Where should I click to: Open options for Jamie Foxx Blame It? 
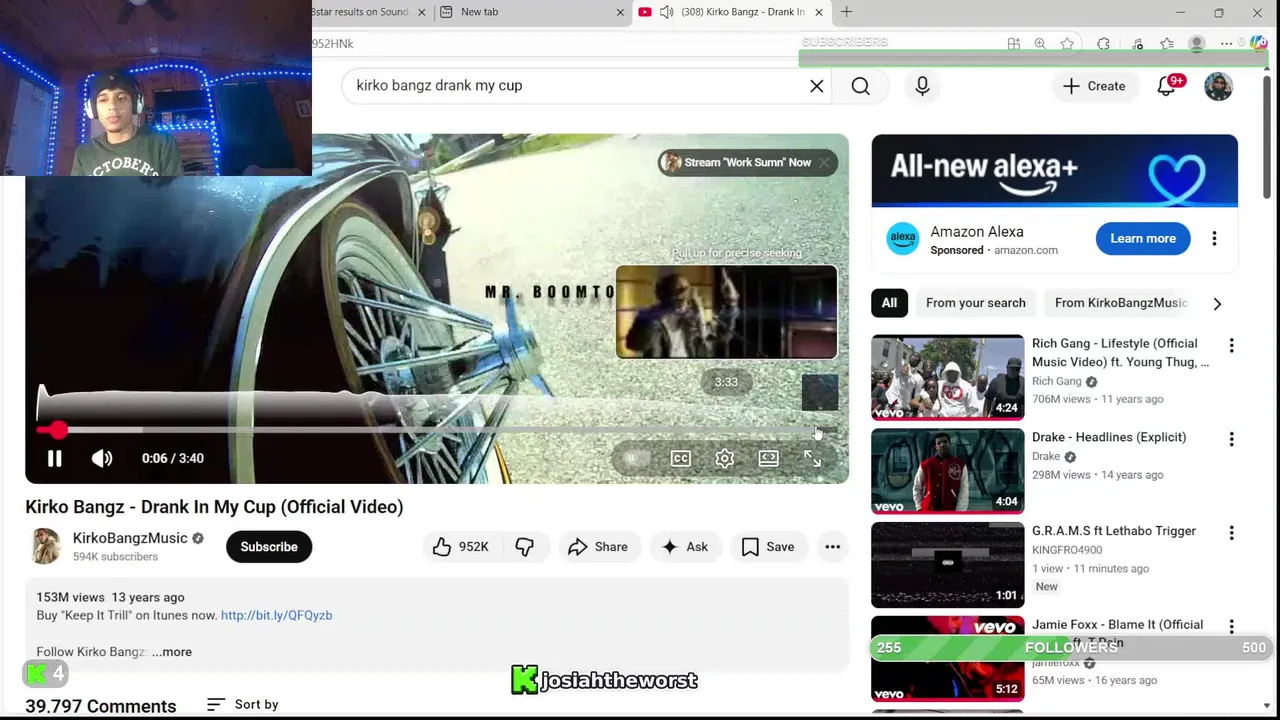click(1231, 627)
